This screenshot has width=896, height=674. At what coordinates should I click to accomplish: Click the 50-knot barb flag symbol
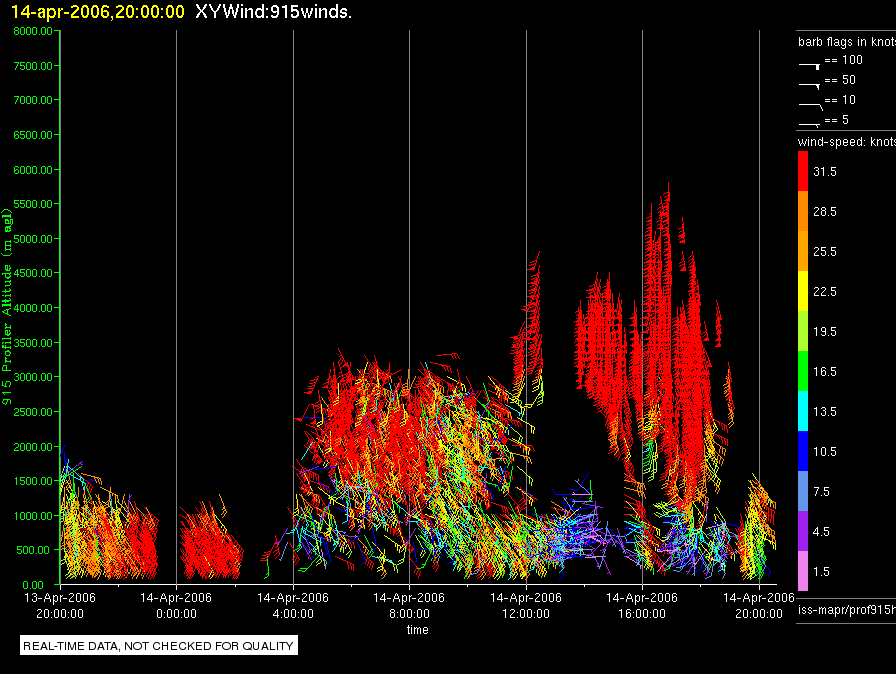point(810,86)
